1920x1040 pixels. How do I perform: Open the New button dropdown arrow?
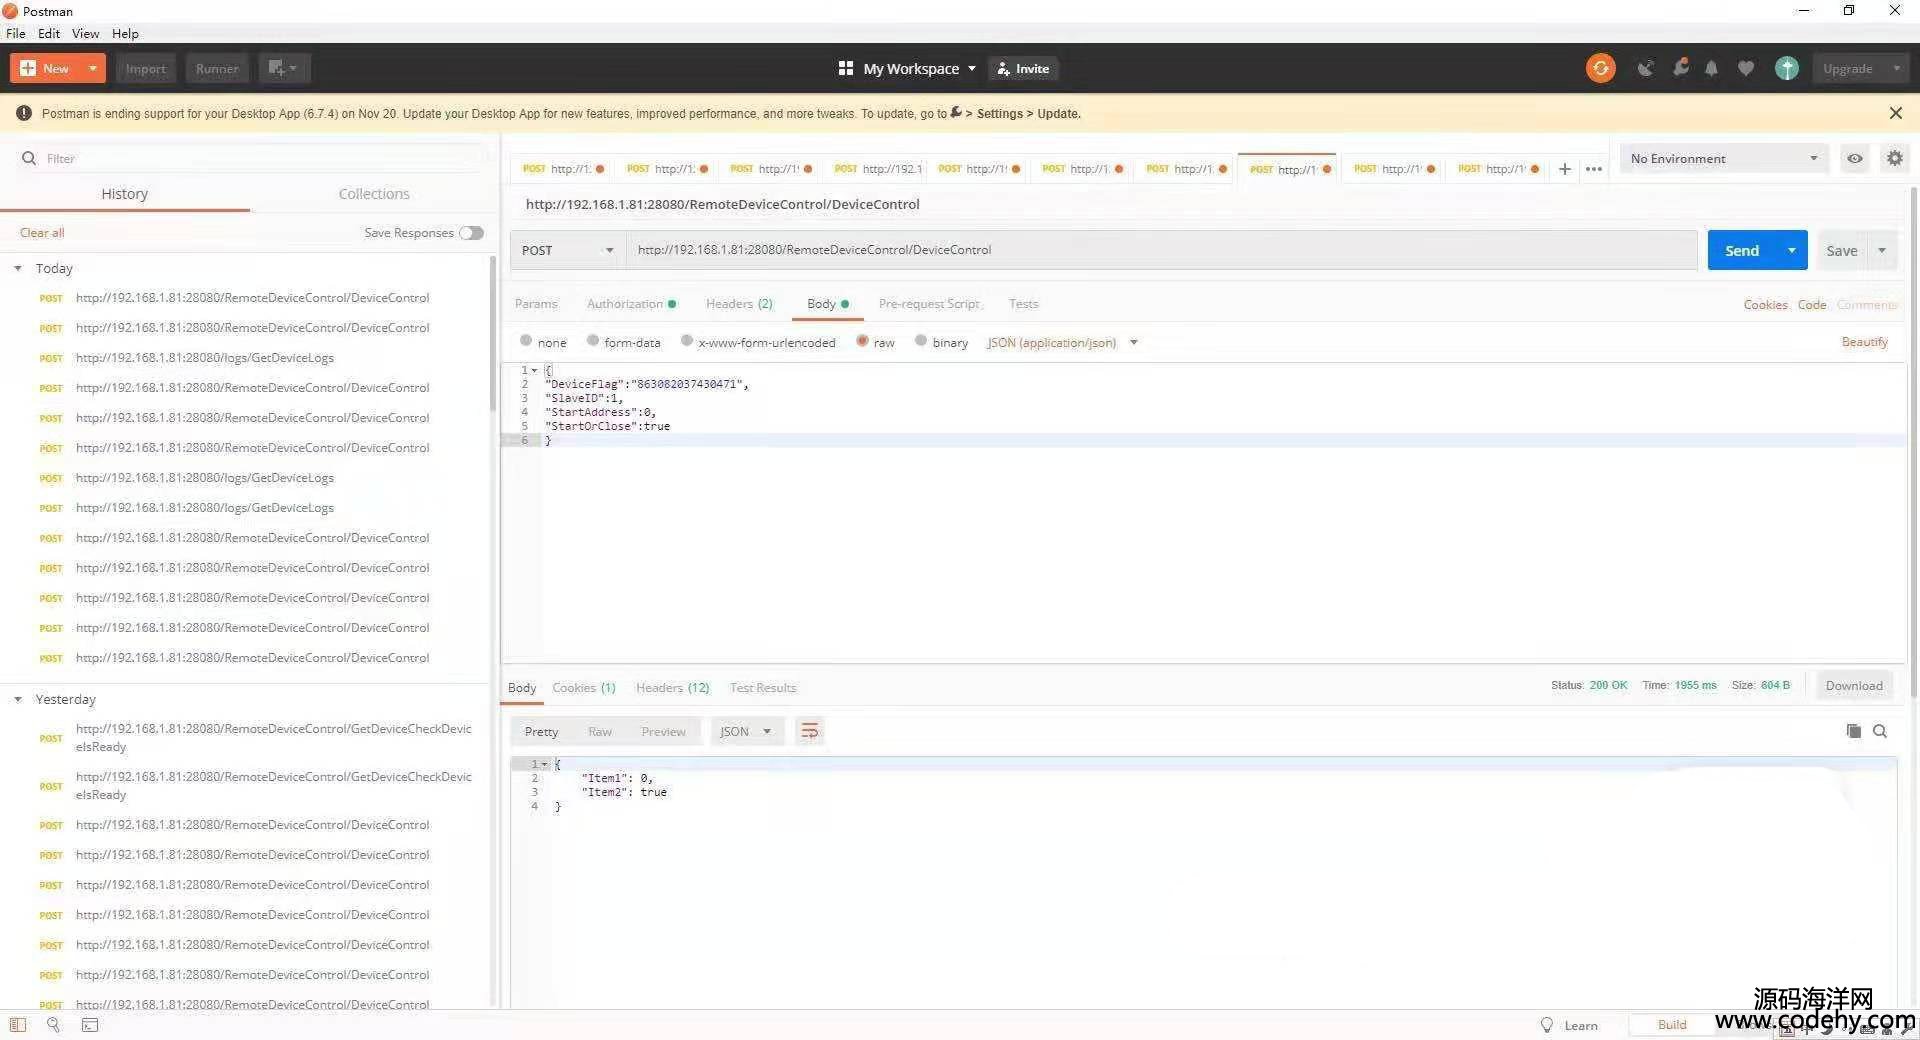(x=92, y=68)
